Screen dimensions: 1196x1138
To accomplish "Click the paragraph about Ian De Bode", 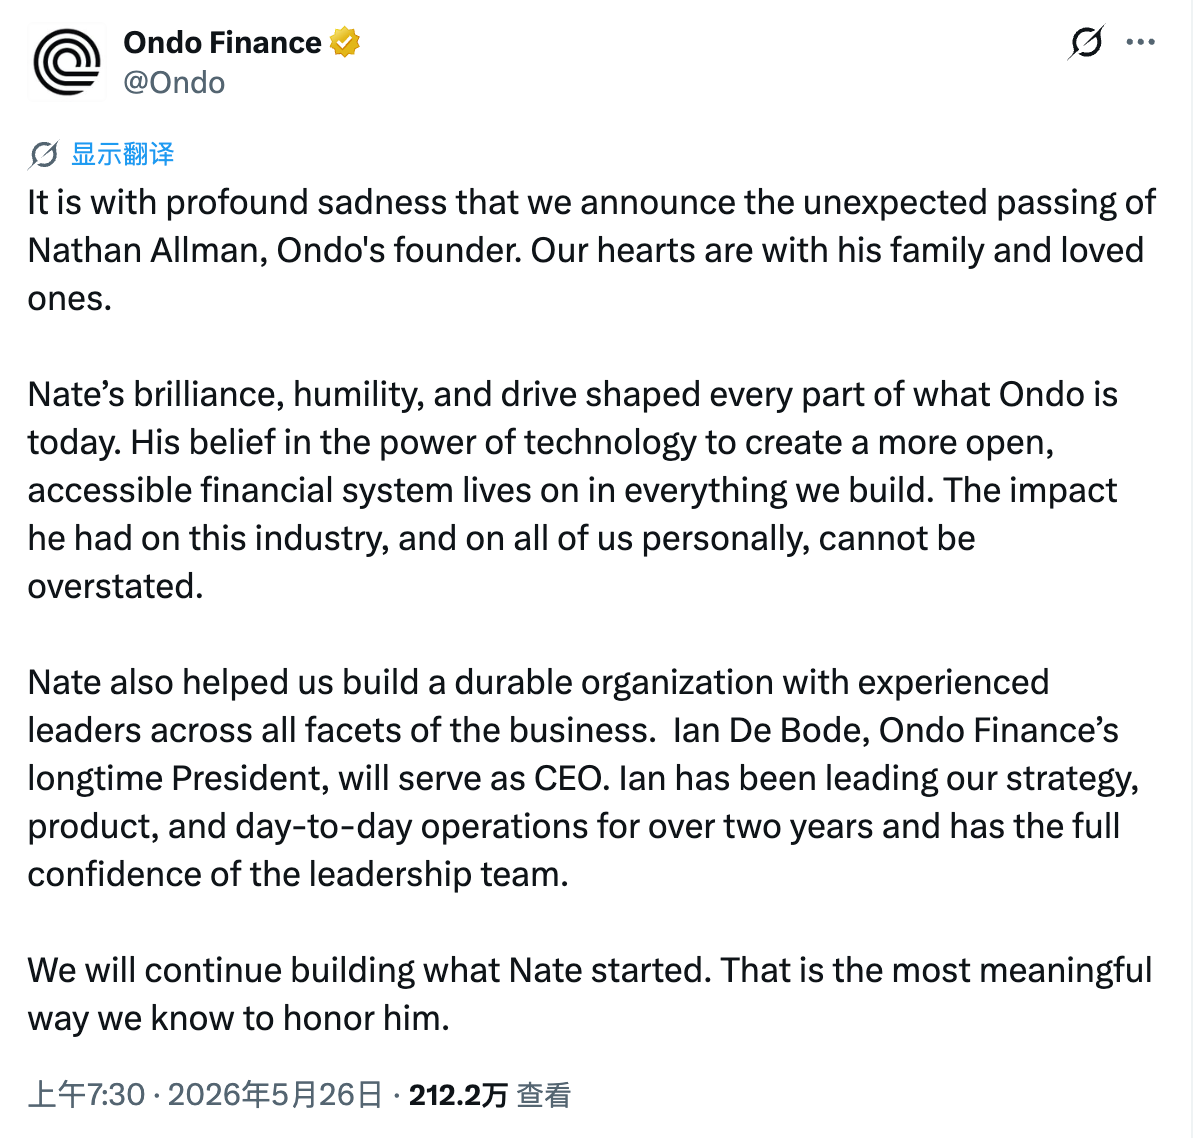I will click(584, 778).
